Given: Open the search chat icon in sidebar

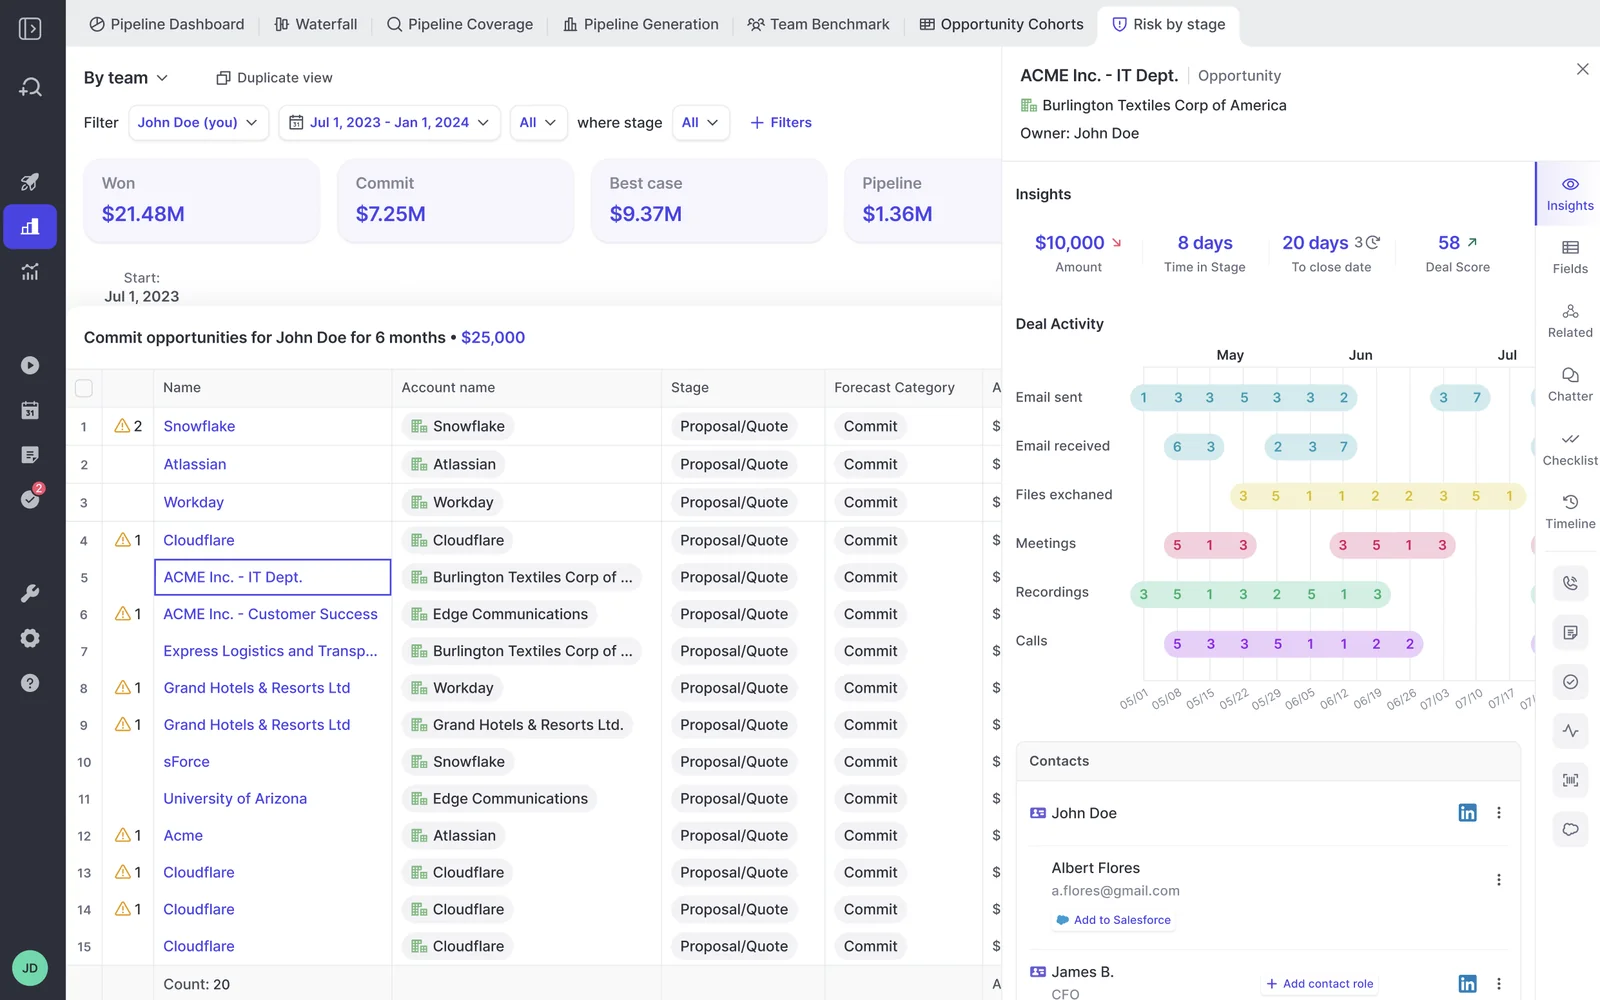Looking at the screenshot, I should 30,88.
